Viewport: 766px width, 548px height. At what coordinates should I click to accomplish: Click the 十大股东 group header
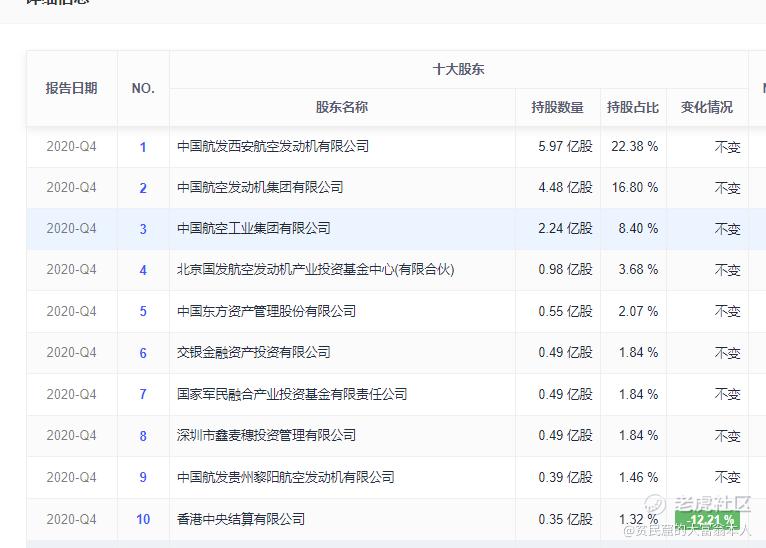(x=458, y=69)
